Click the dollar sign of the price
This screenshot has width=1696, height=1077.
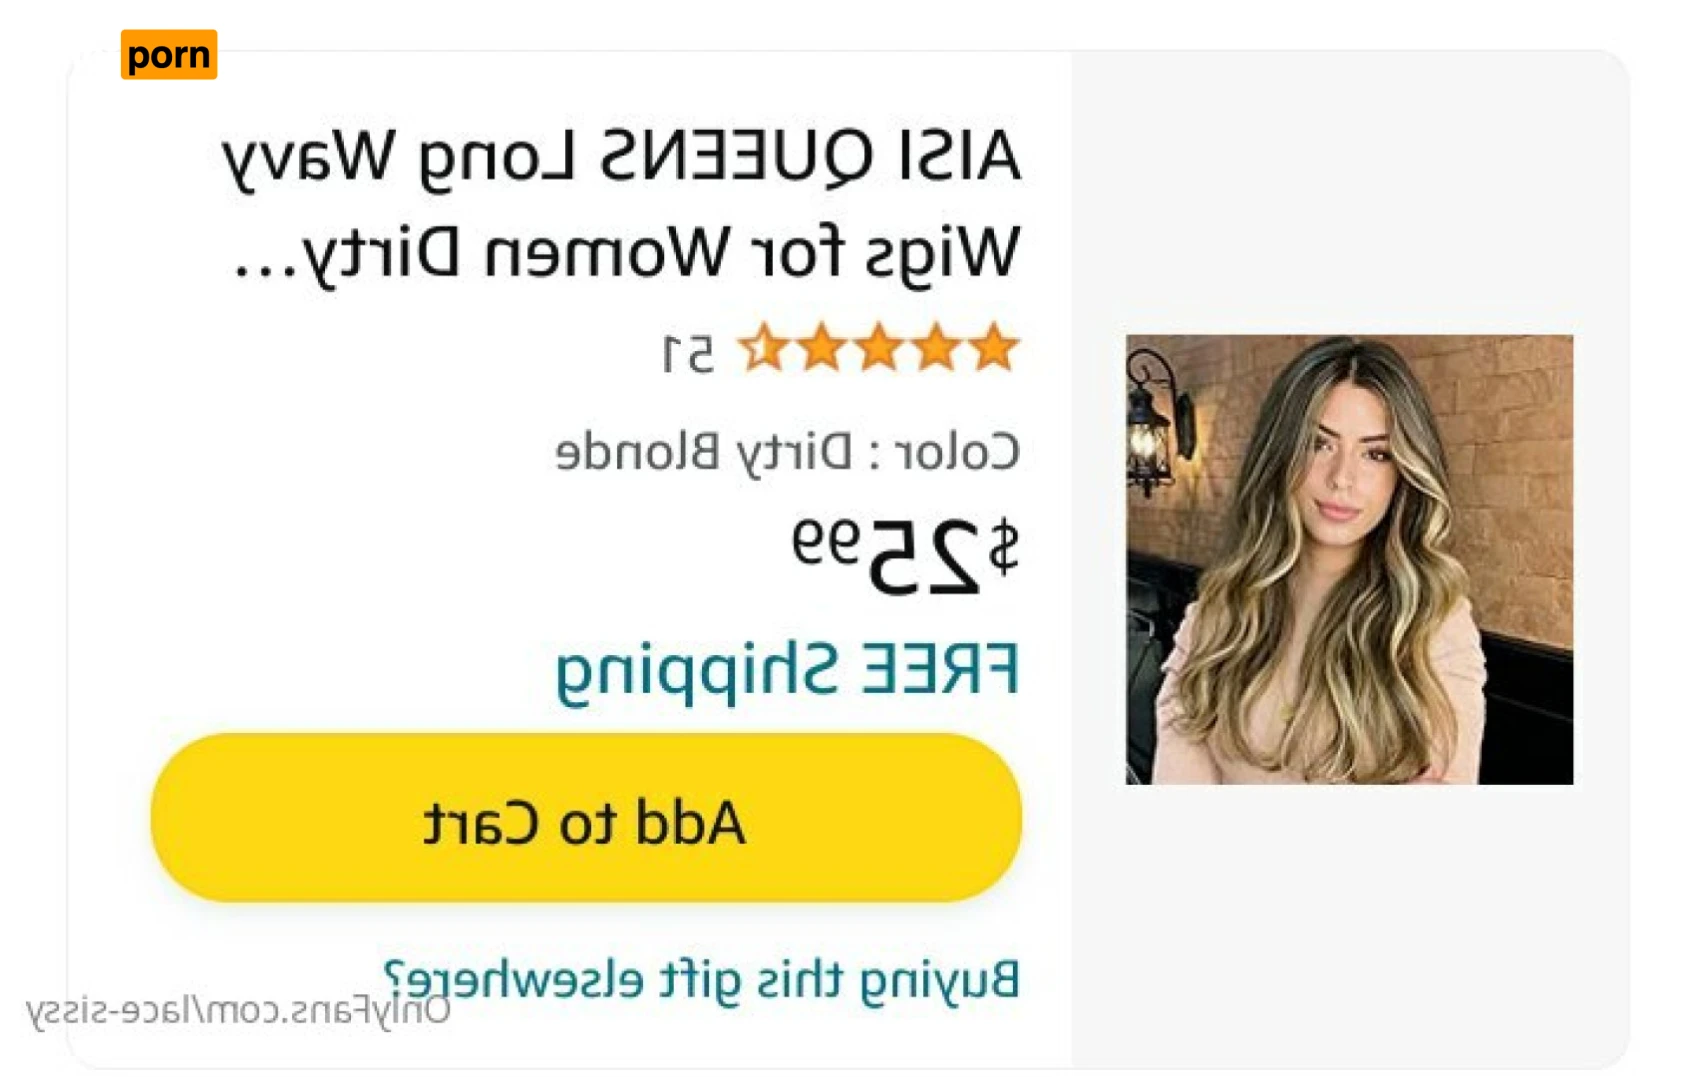click(x=1003, y=548)
